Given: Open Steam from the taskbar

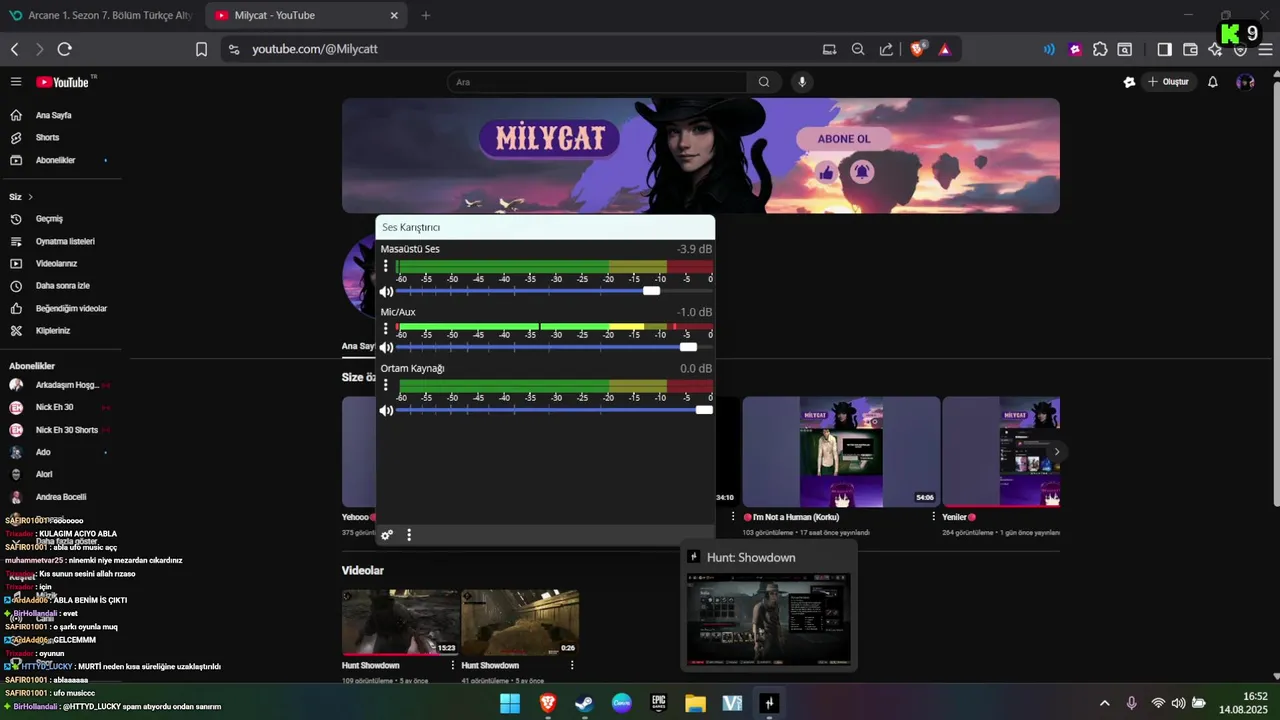Looking at the screenshot, I should click(584, 703).
